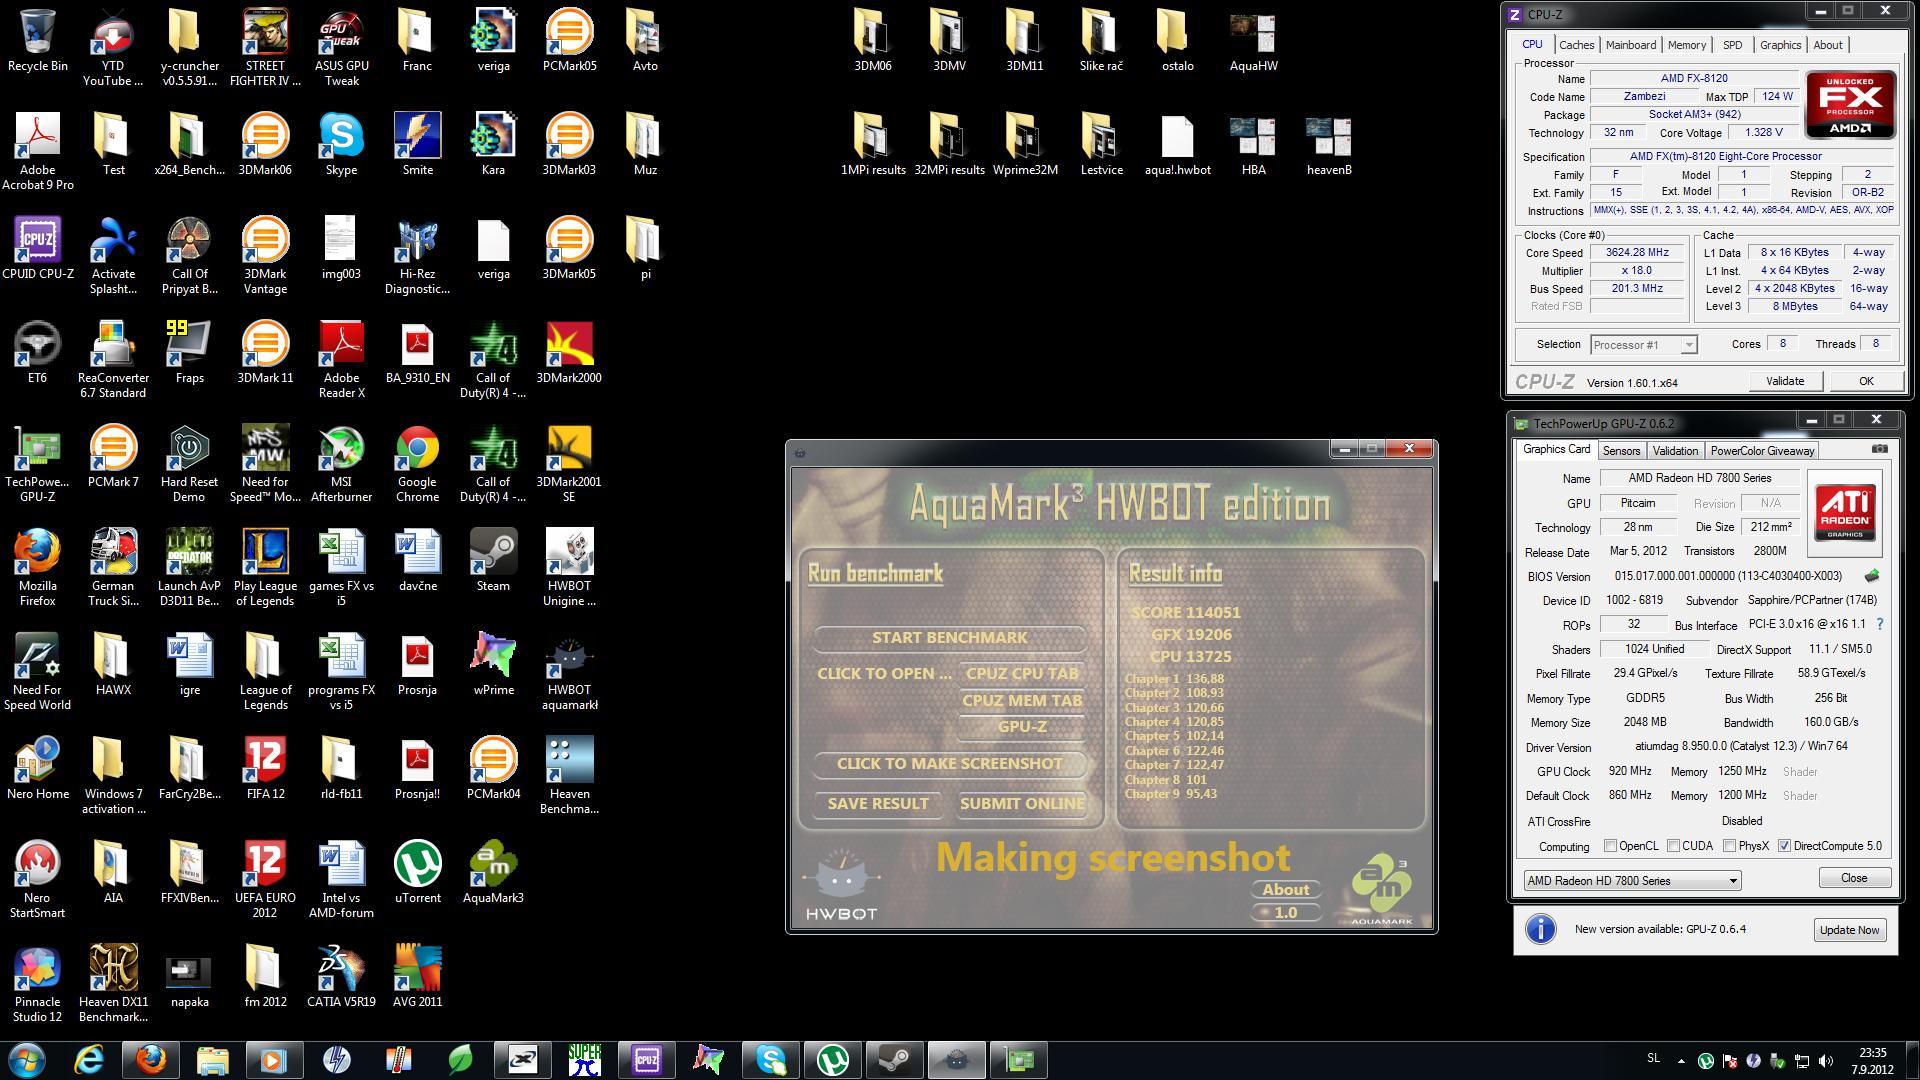Click SL language indicator in taskbar
This screenshot has width=1920, height=1080.
(1653, 1058)
